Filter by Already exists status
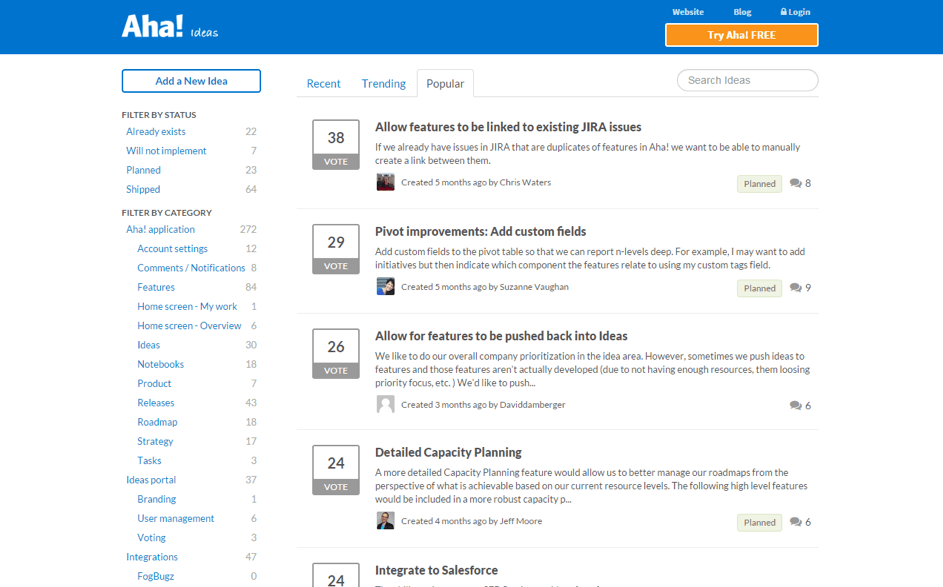 156,132
